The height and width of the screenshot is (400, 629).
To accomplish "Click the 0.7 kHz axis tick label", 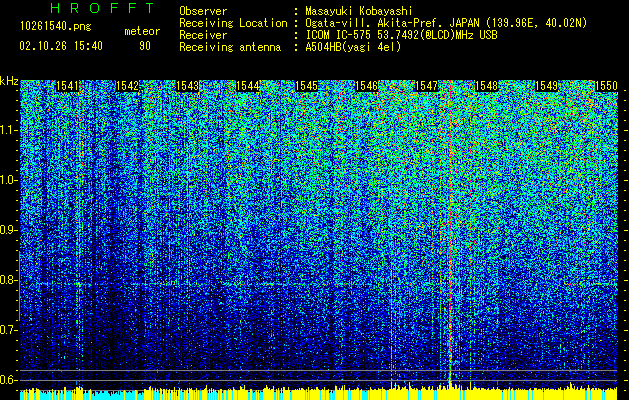I will 8,330.
